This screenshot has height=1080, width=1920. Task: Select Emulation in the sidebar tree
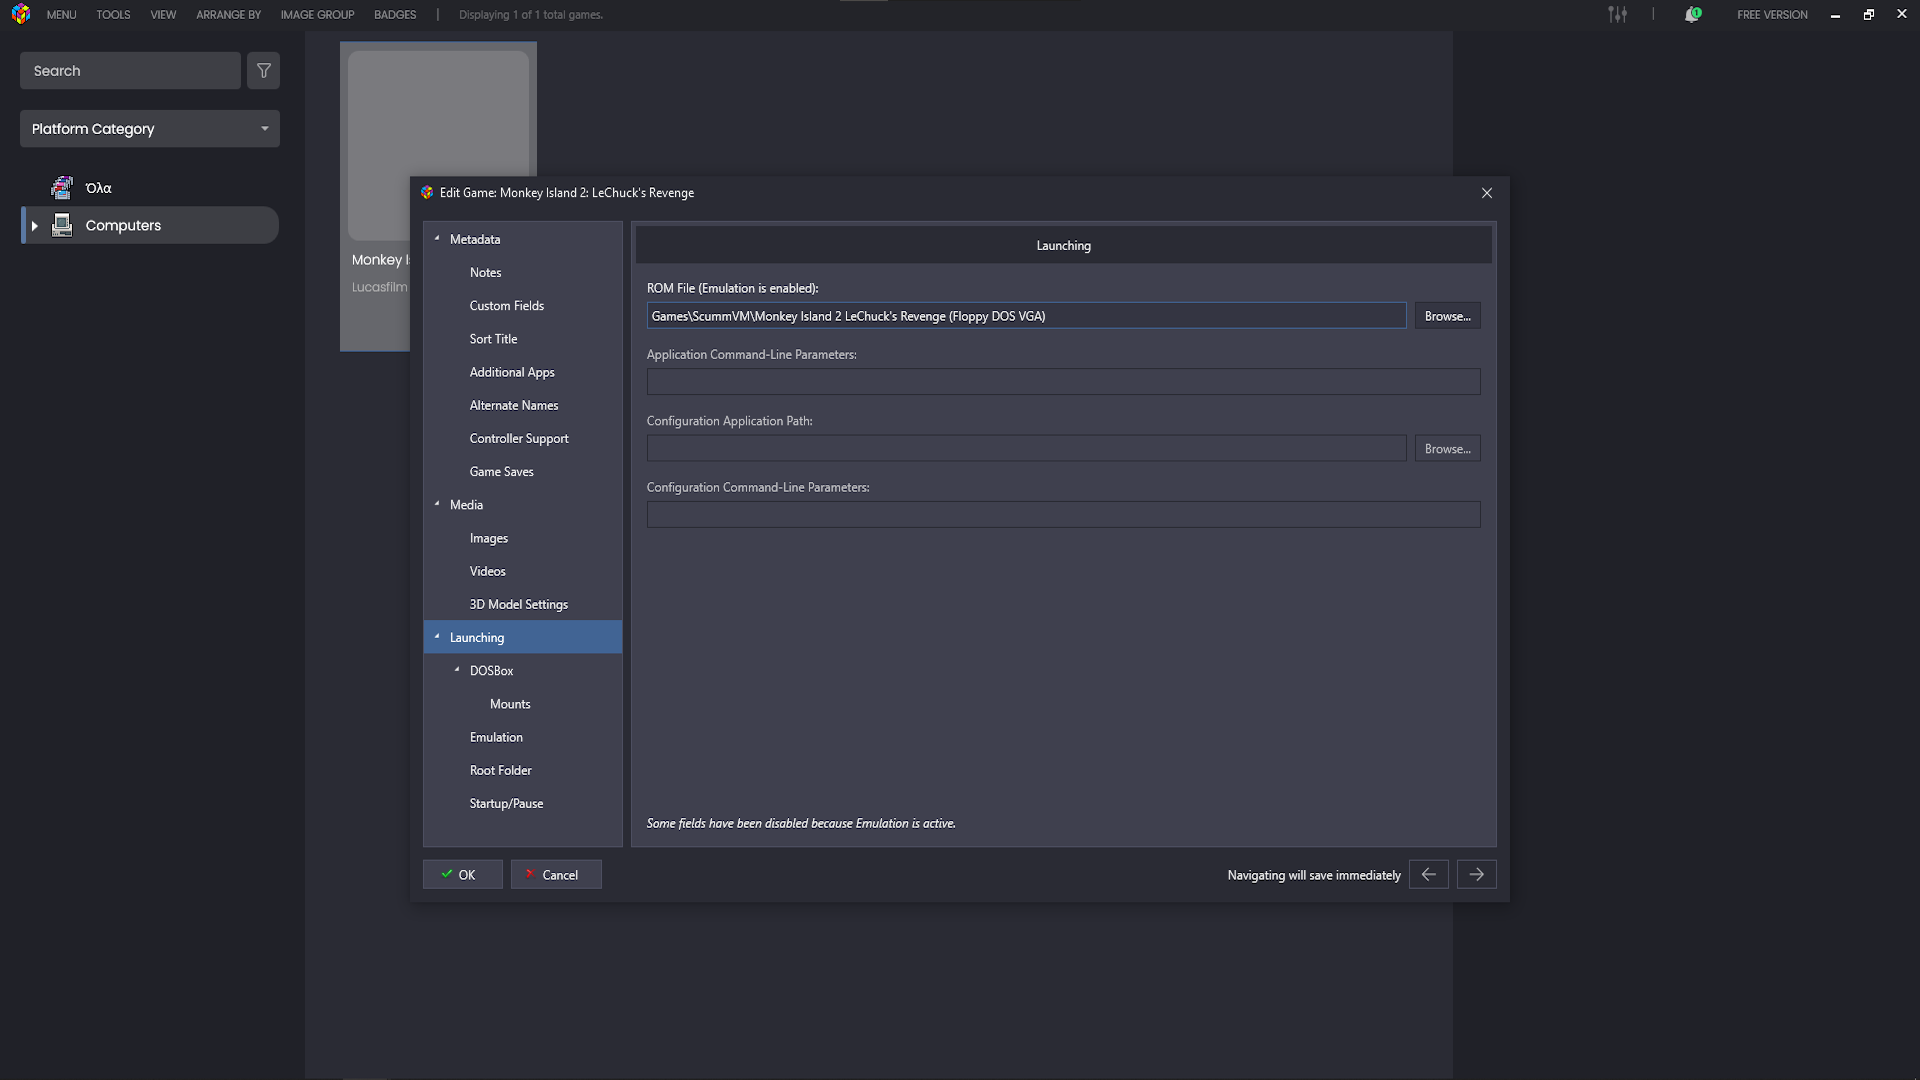pyautogui.click(x=496, y=737)
